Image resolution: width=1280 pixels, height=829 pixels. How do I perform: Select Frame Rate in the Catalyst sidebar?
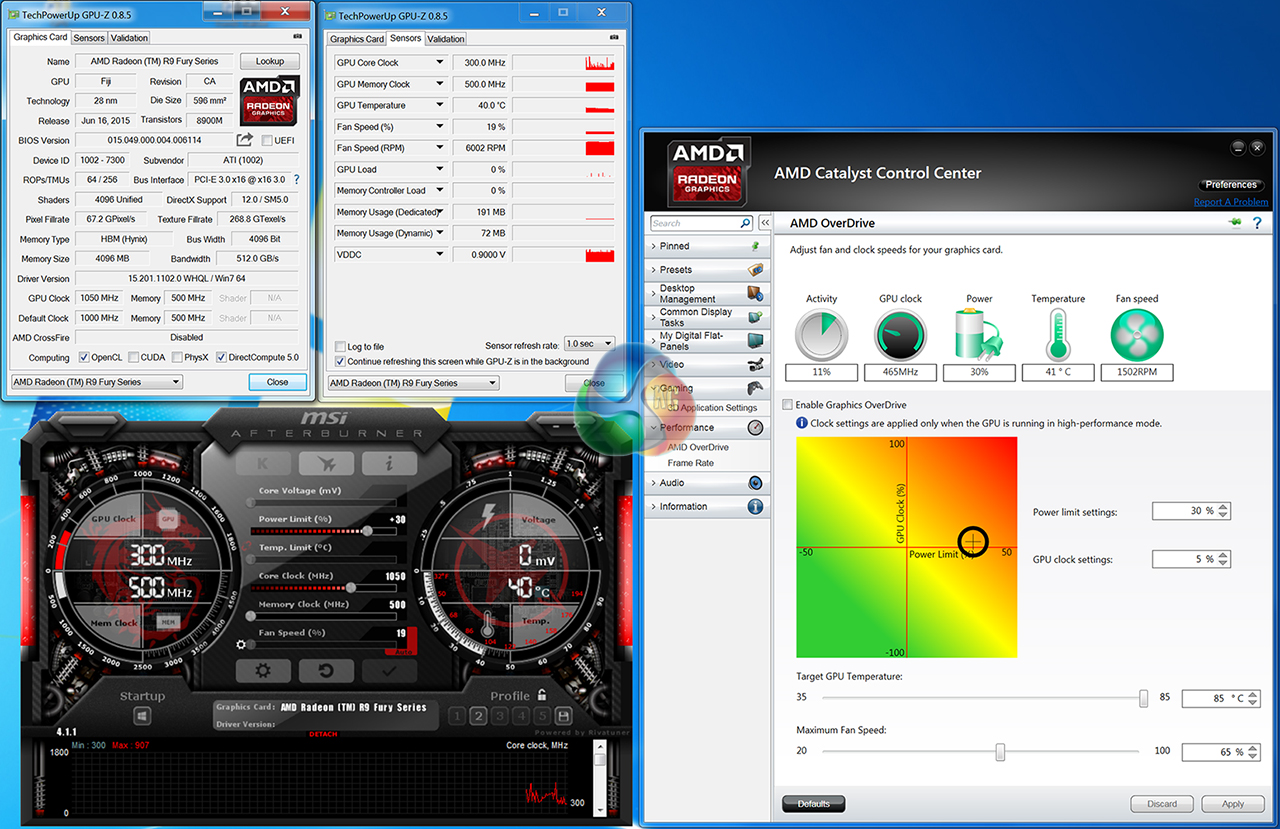click(x=691, y=463)
